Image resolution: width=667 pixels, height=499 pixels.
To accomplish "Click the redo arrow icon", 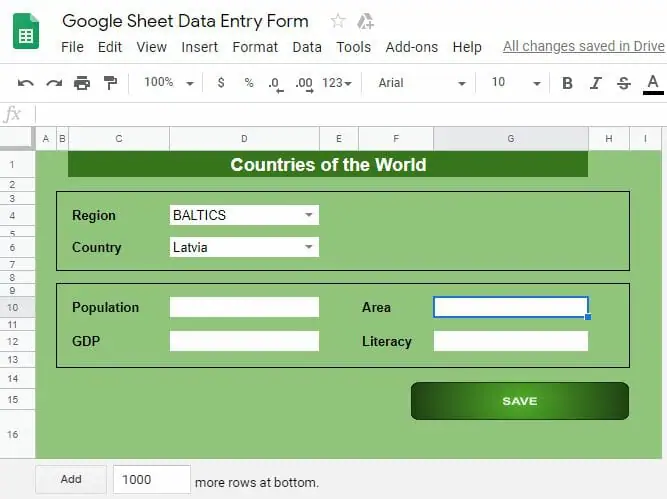I will point(54,83).
